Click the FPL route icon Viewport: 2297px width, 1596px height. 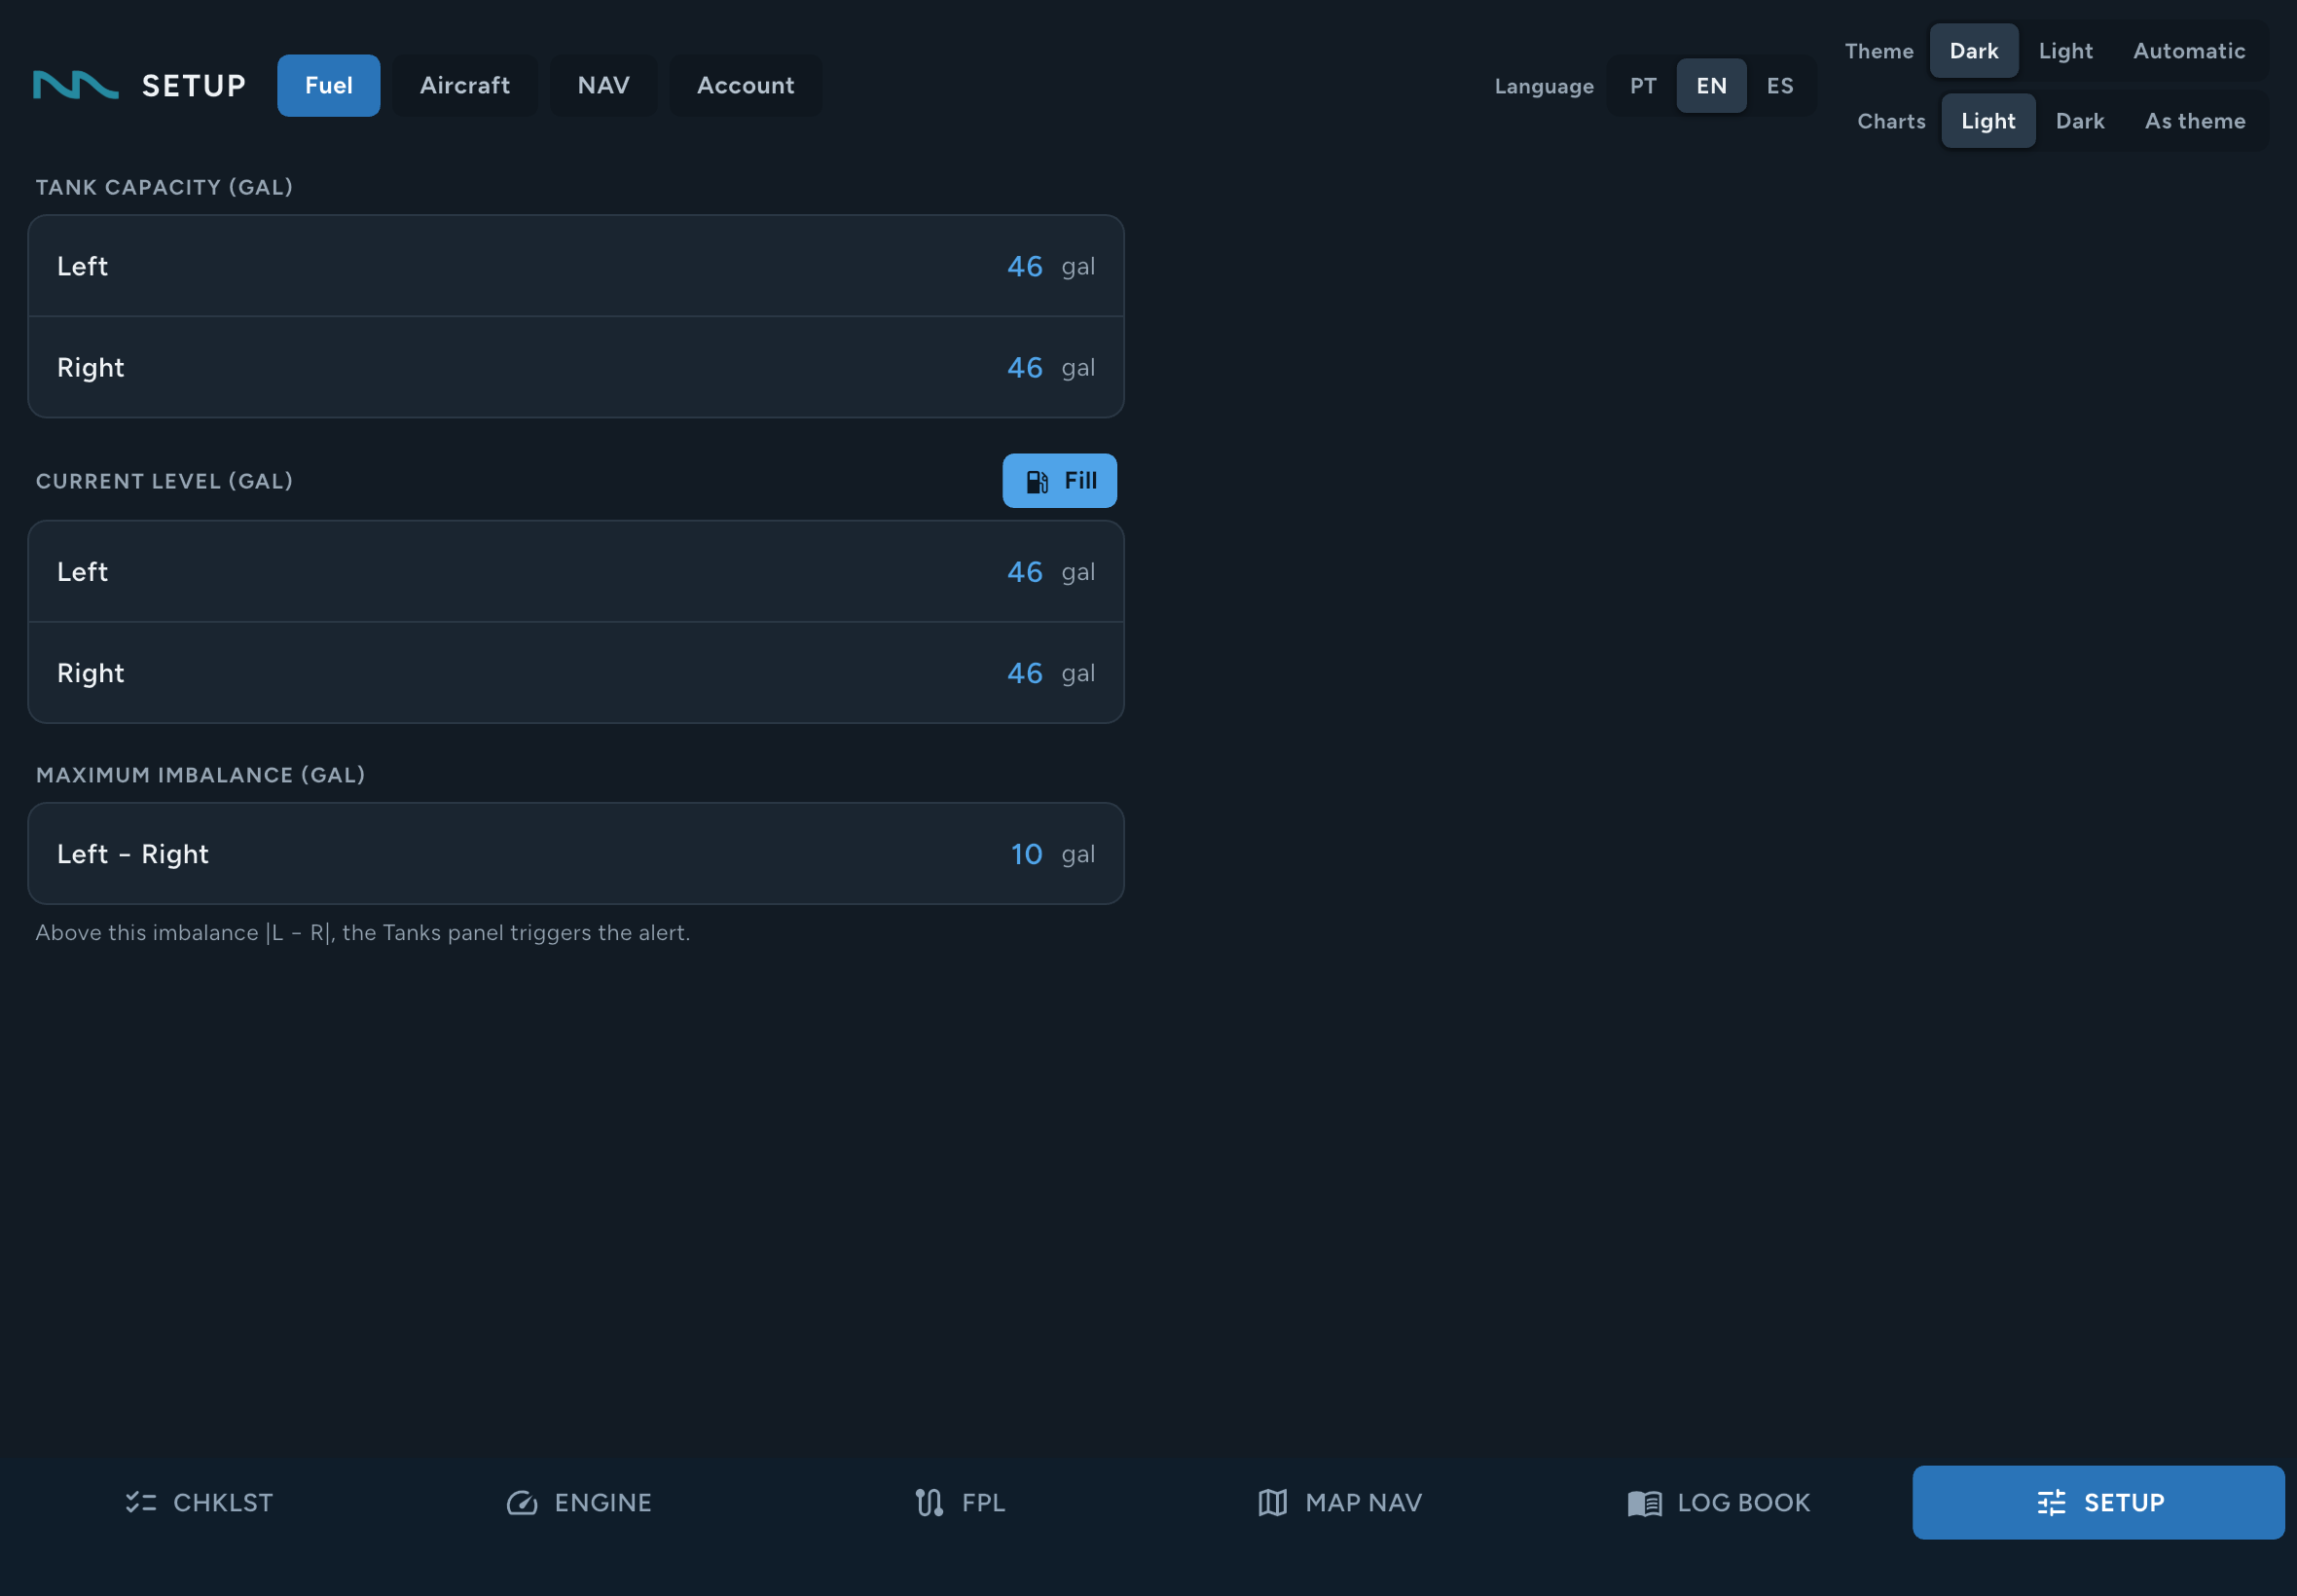(x=929, y=1502)
